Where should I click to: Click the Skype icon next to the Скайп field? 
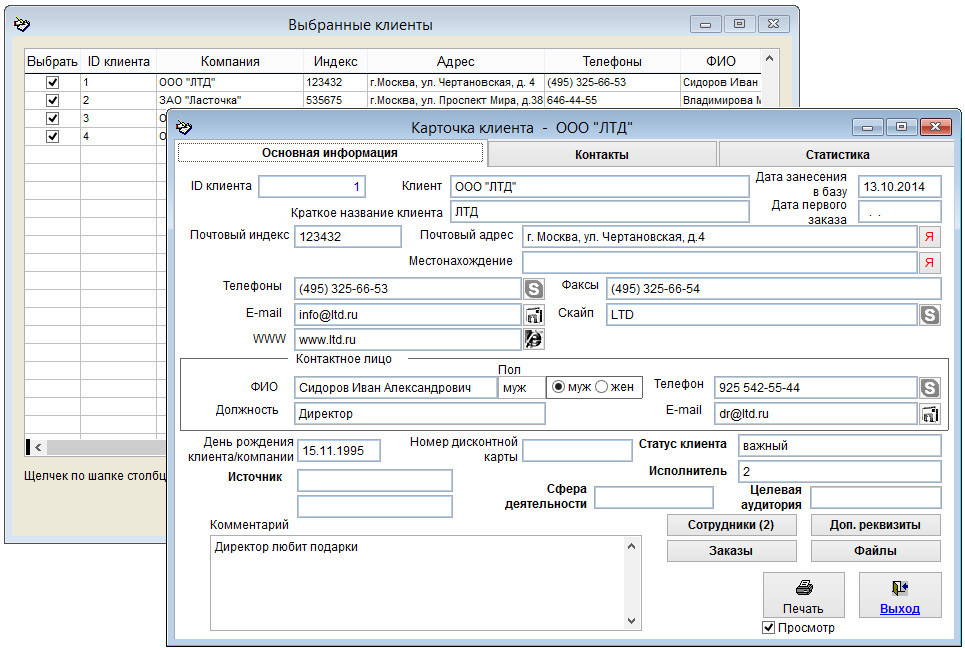[930, 315]
